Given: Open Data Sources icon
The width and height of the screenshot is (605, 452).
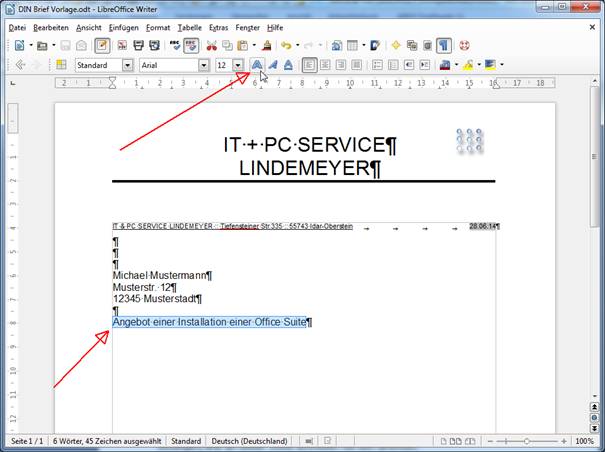Looking at the screenshot, I should 428,46.
